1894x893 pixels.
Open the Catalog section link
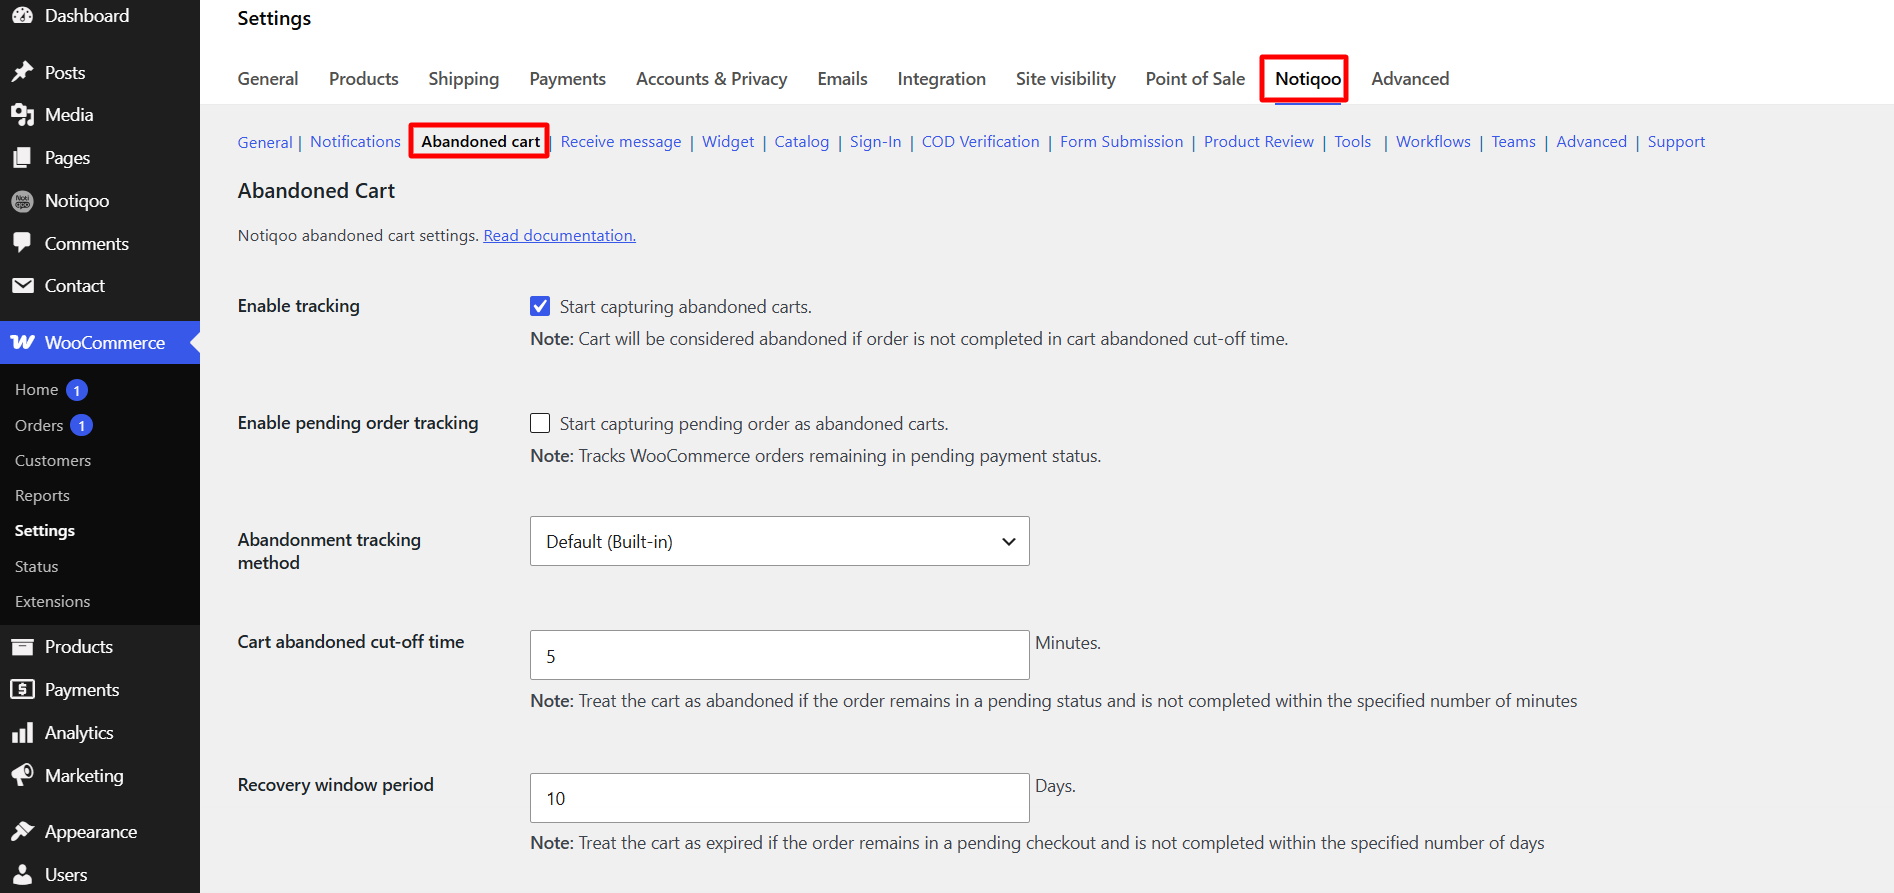tap(802, 142)
